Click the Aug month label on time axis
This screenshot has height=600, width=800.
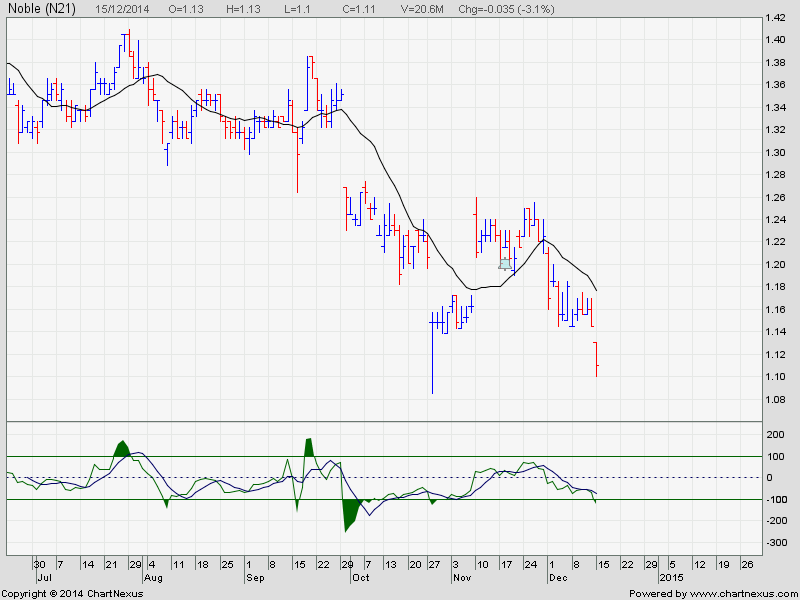[x=154, y=578]
